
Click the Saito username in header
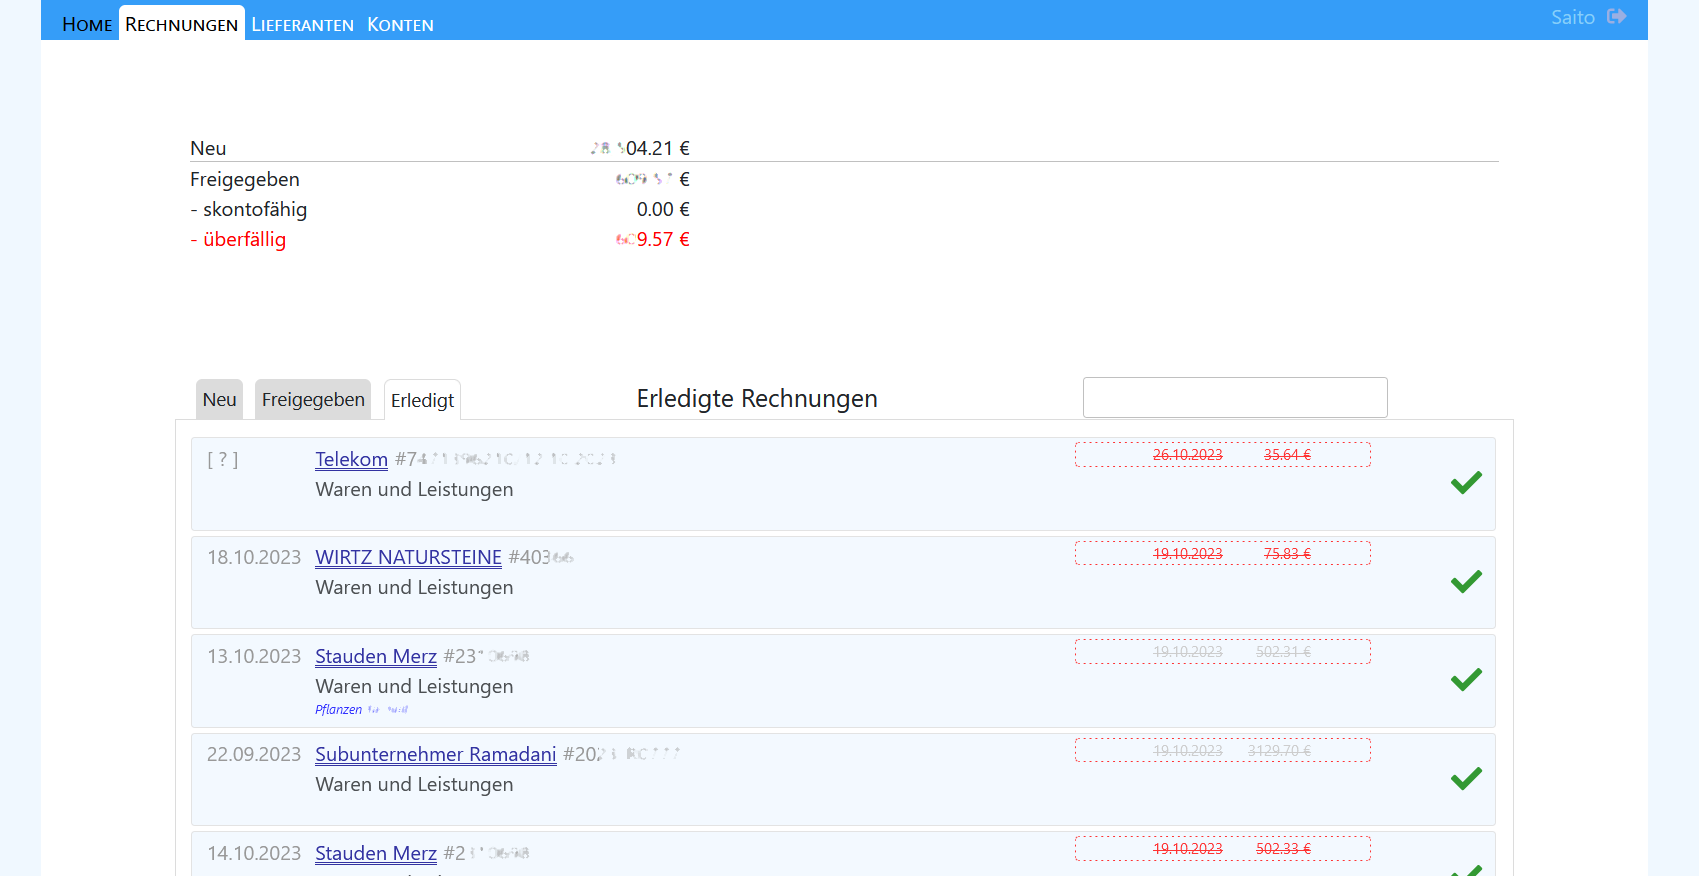(1572, 17)
